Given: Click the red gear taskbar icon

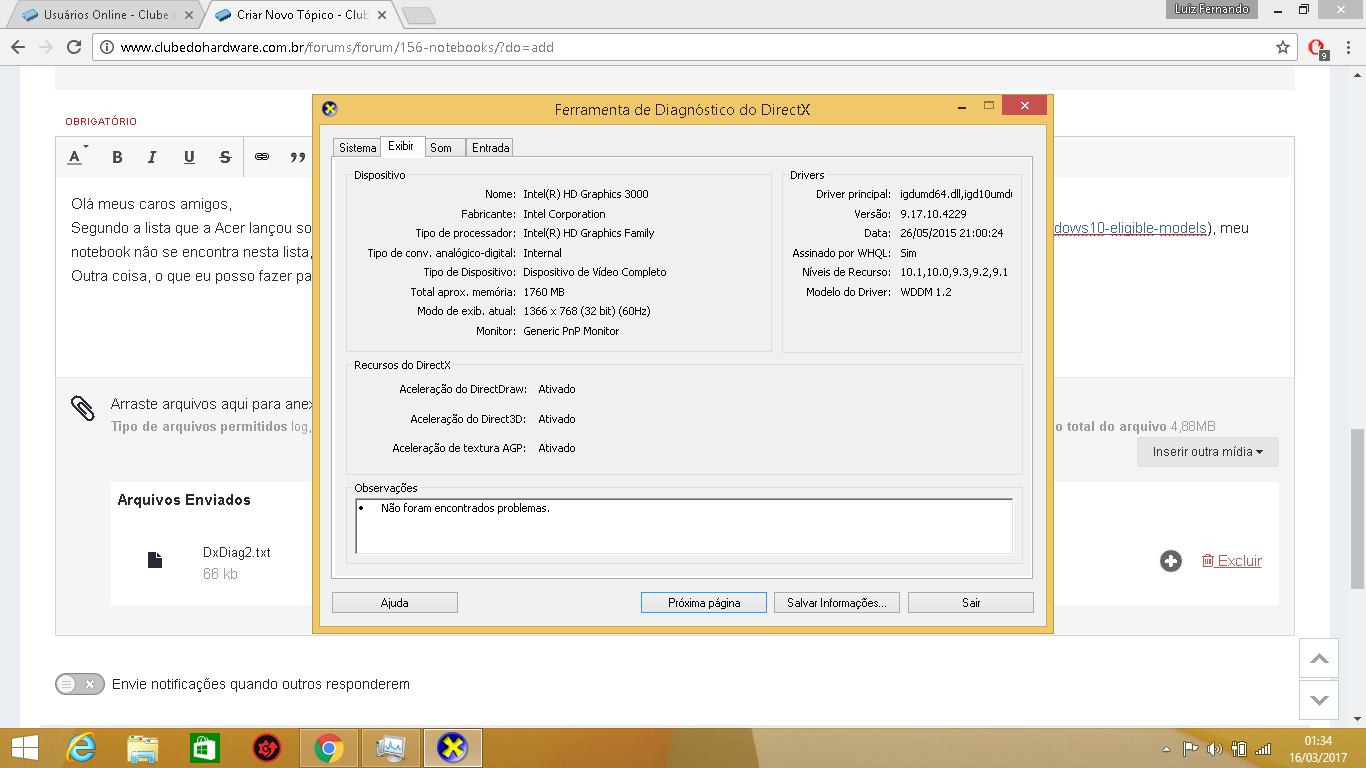Looking at the screenshot, I should pos(266,747).
